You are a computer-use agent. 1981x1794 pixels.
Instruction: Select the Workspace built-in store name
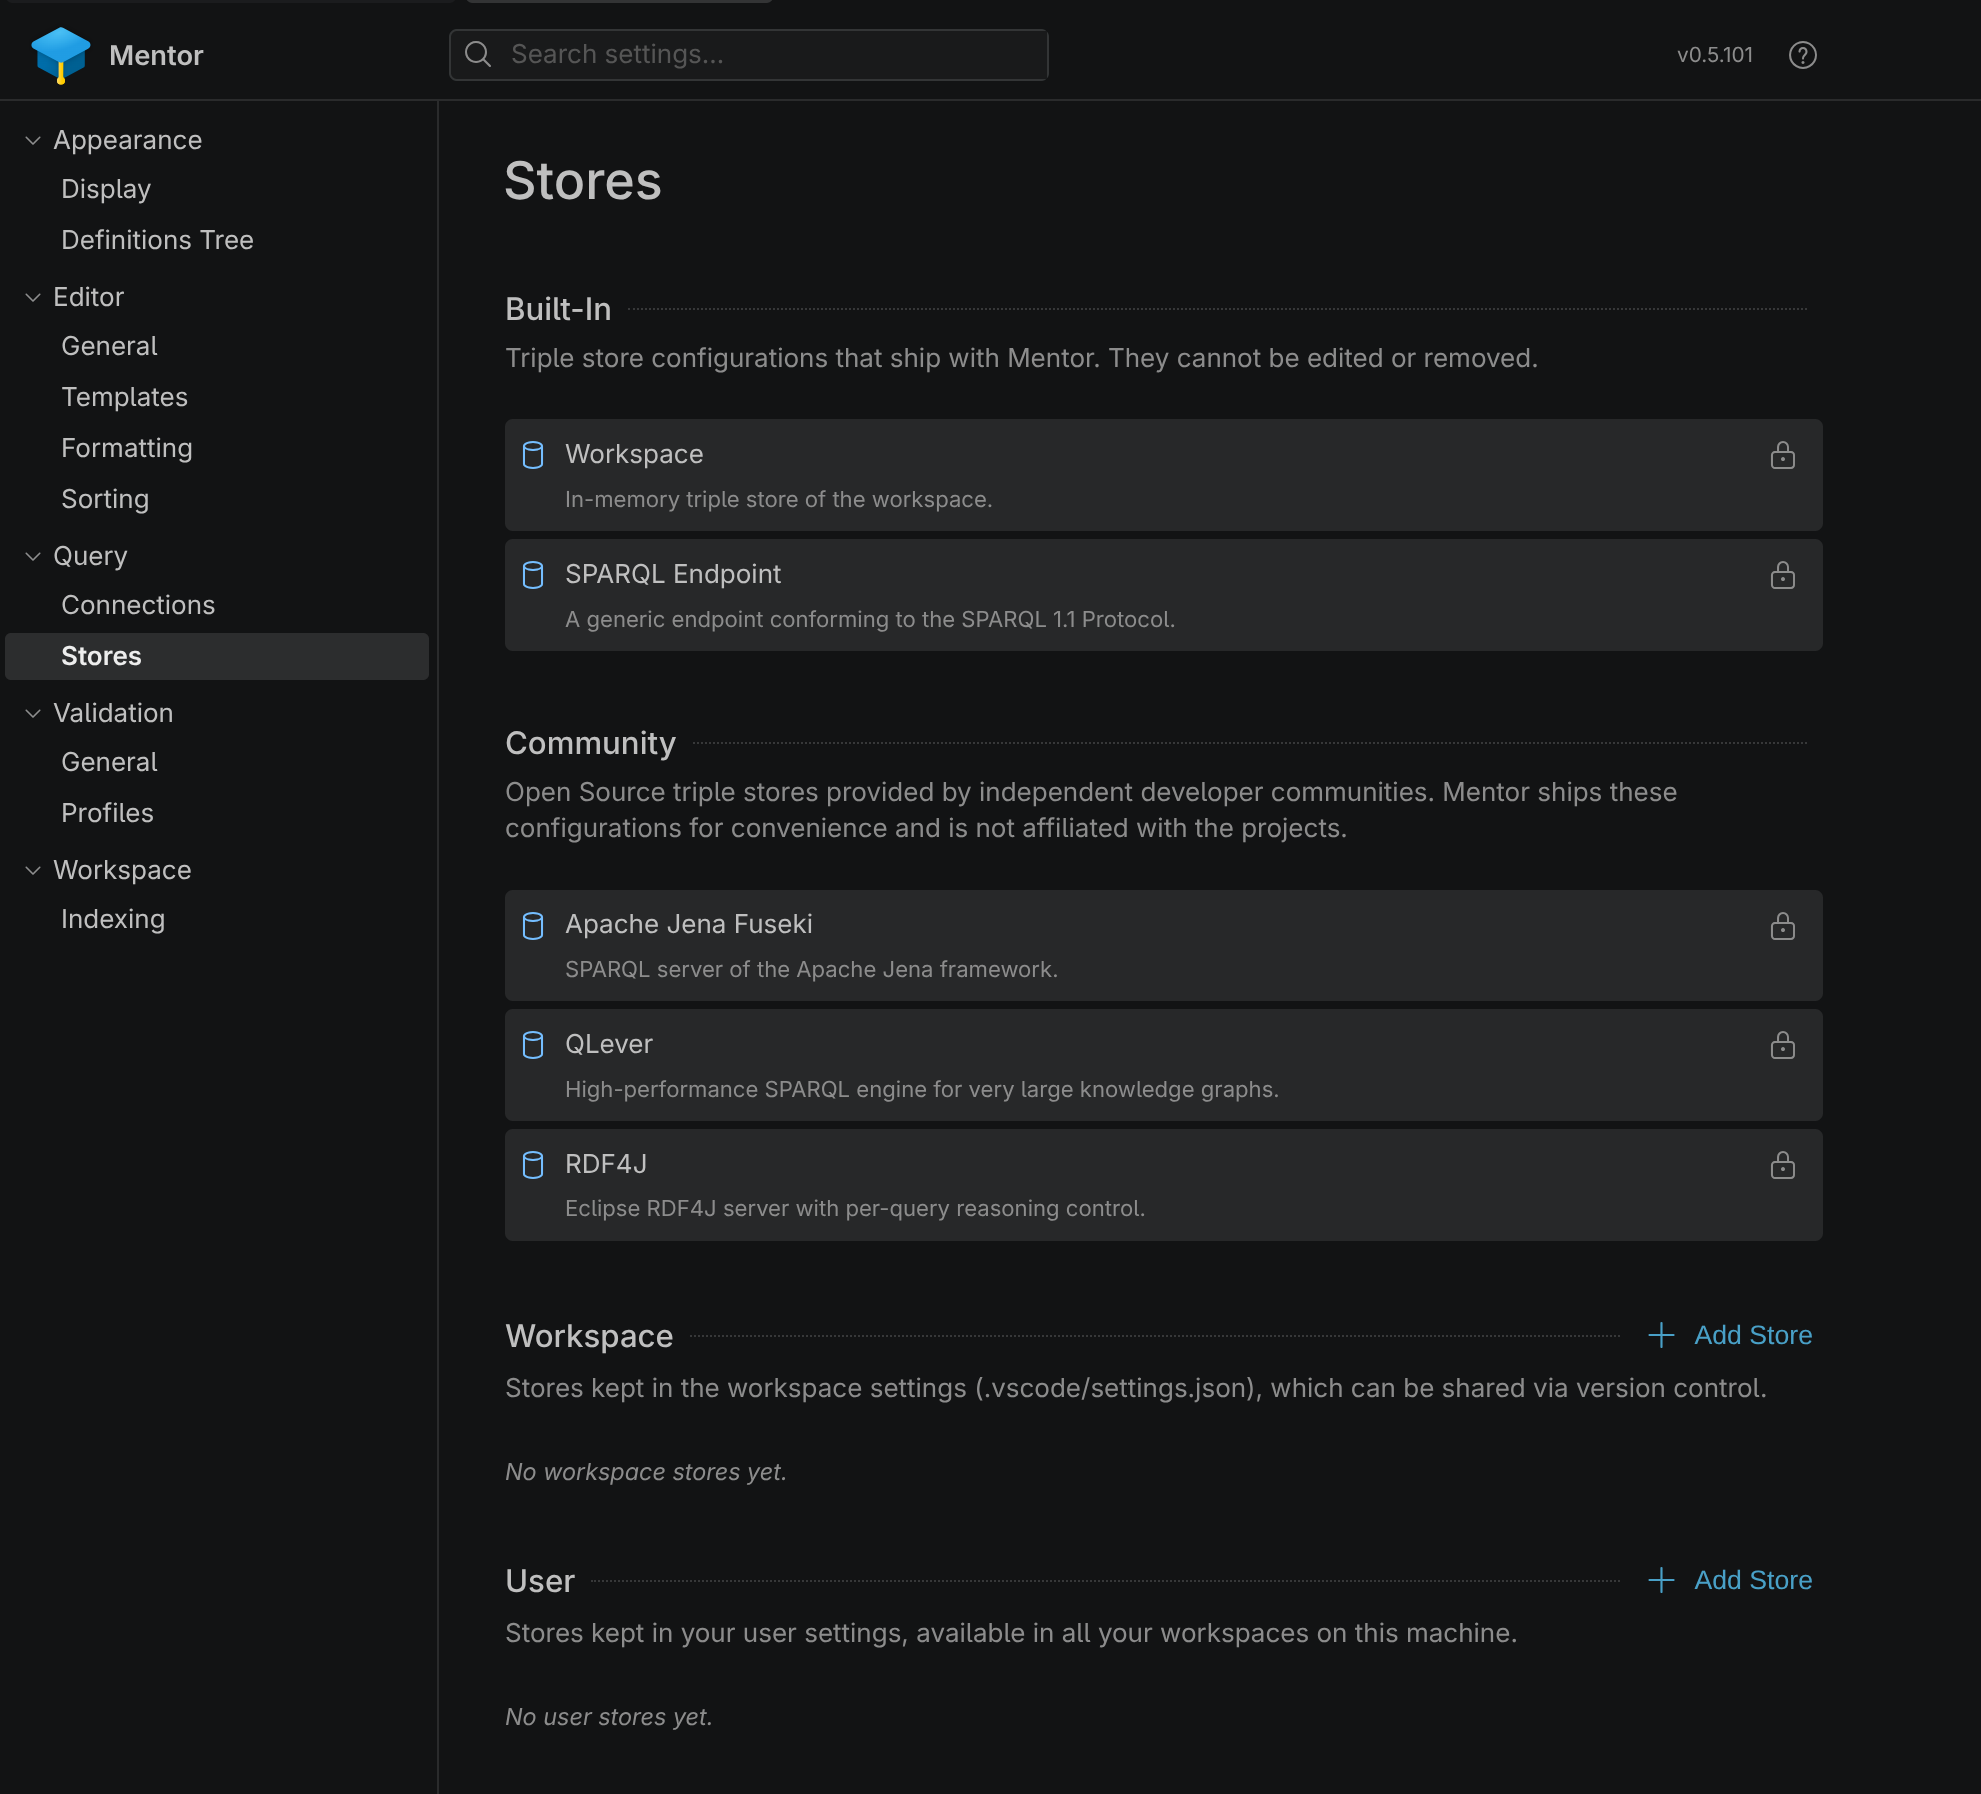pos(634,454)
